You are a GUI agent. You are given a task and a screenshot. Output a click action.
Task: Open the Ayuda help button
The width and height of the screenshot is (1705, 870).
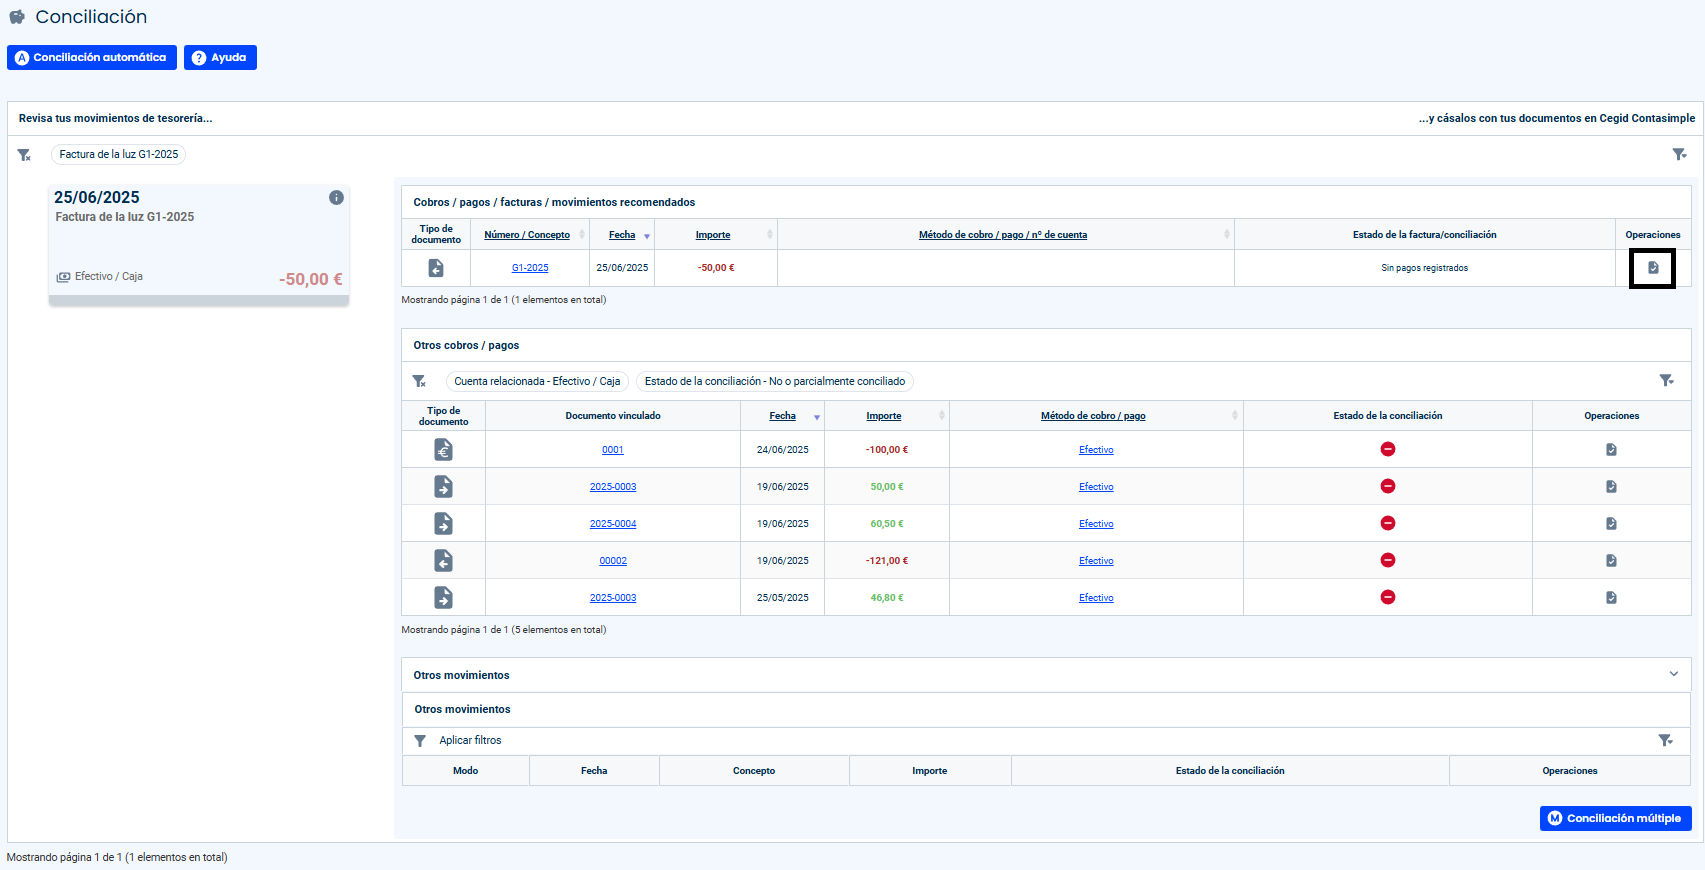pos(220,58)
